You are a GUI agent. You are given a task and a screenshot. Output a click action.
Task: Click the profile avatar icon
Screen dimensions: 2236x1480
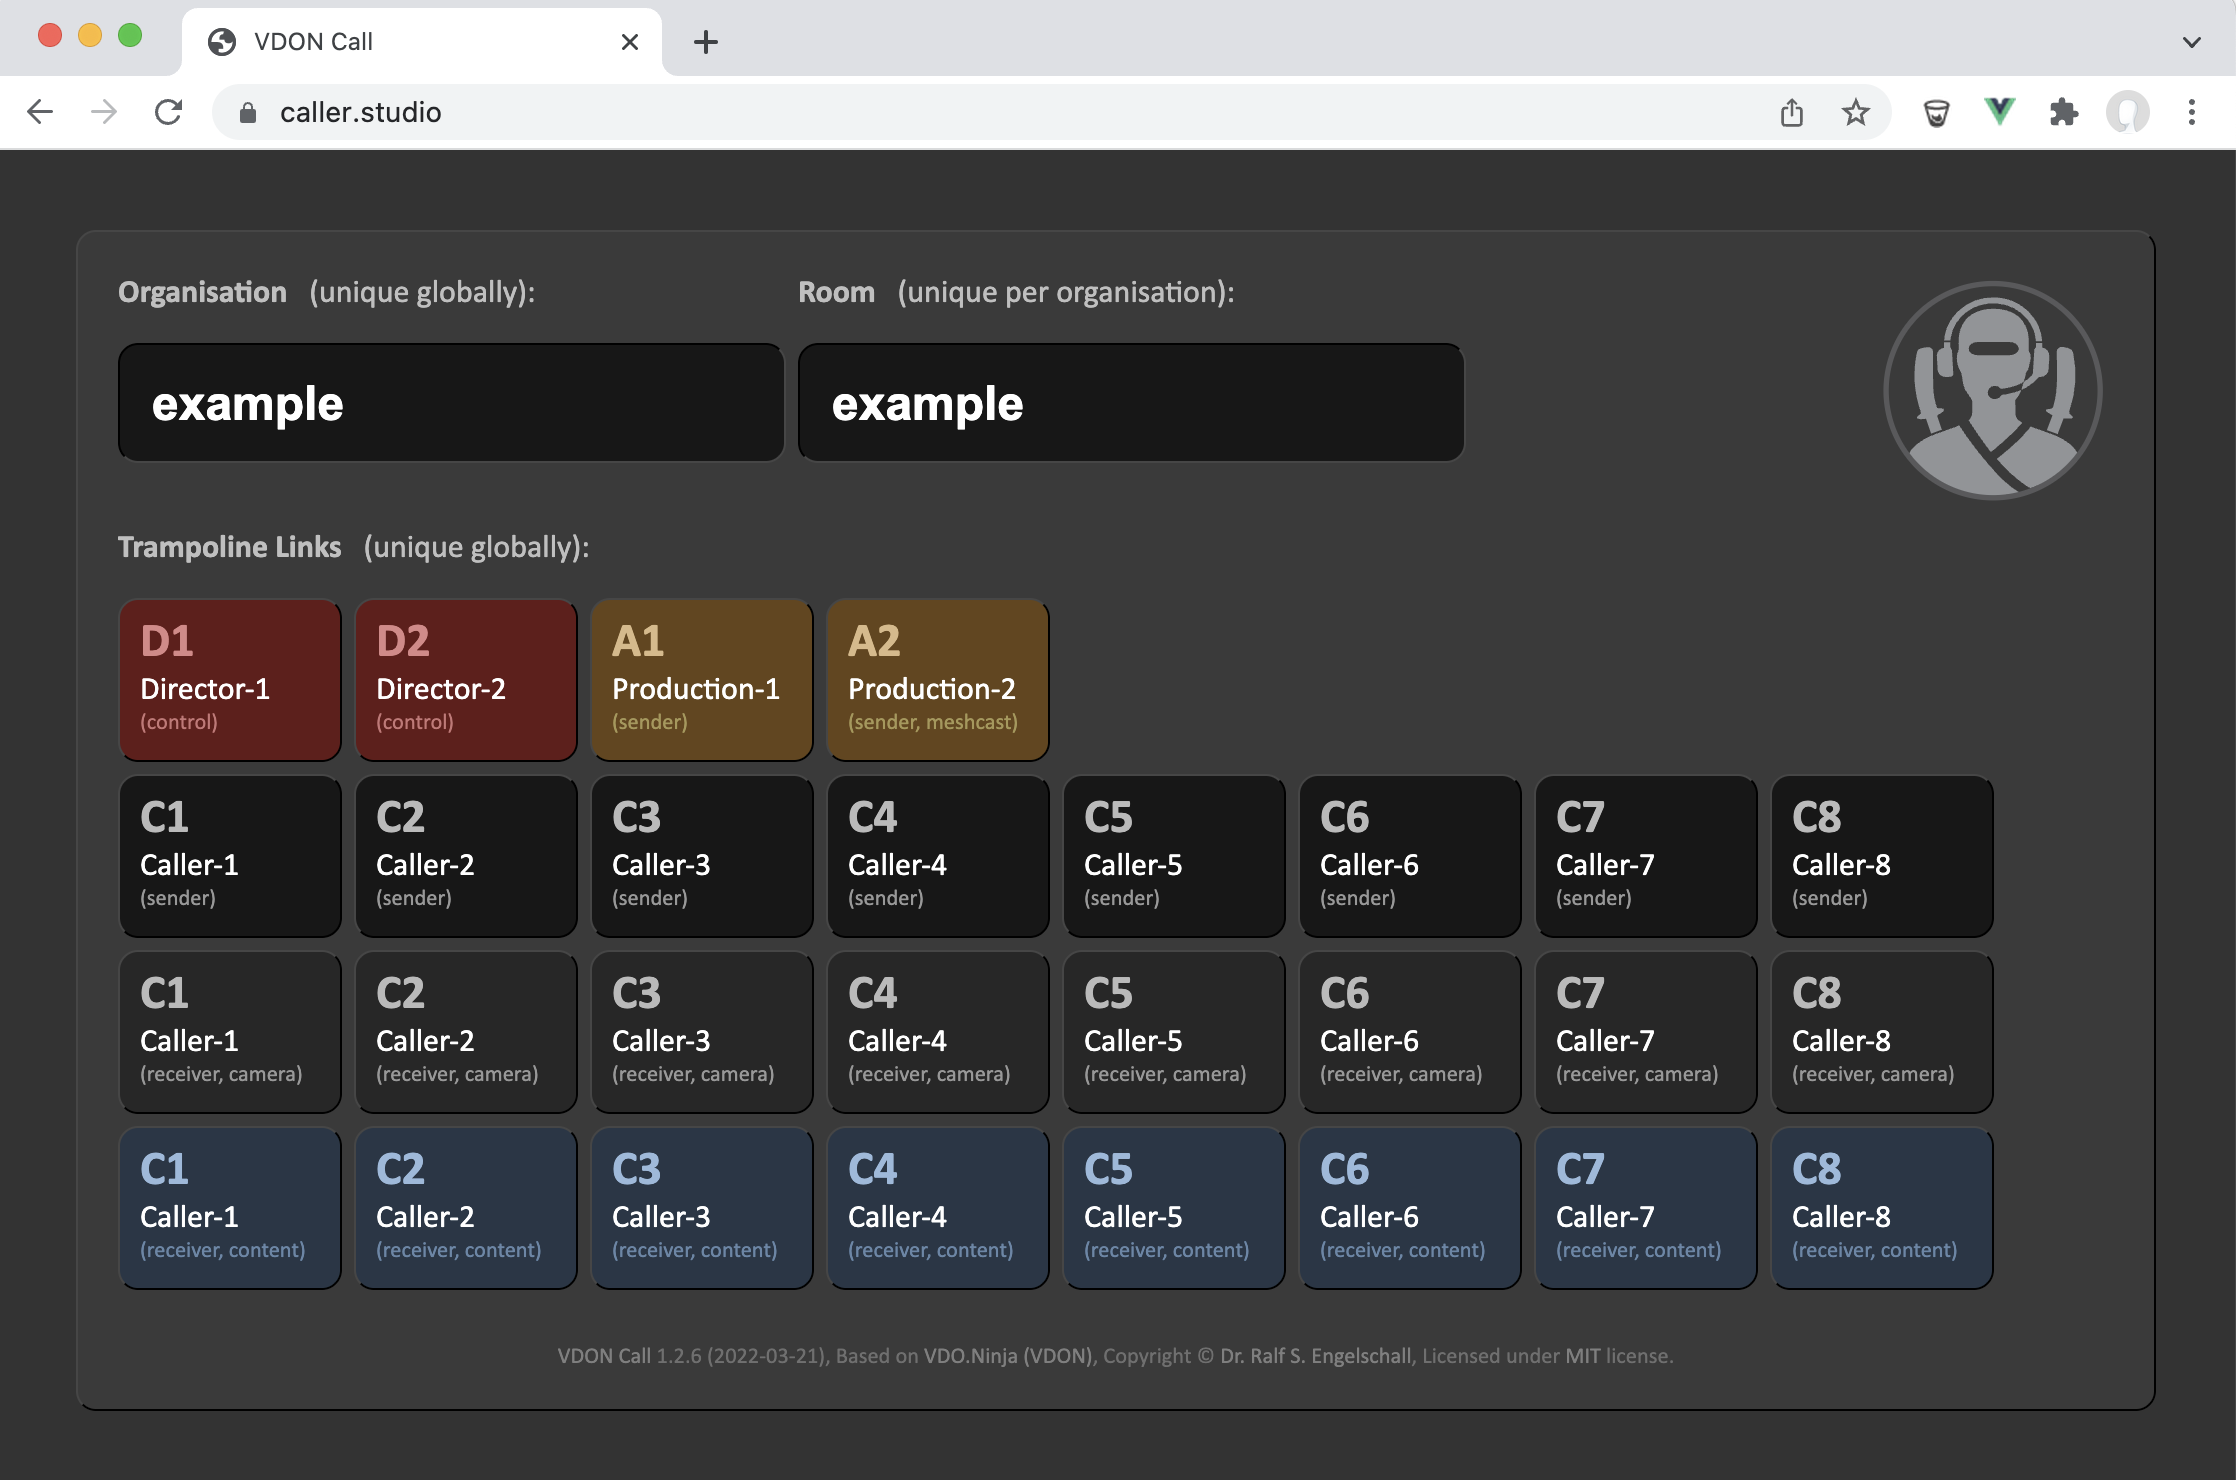tap(2127, 112)
